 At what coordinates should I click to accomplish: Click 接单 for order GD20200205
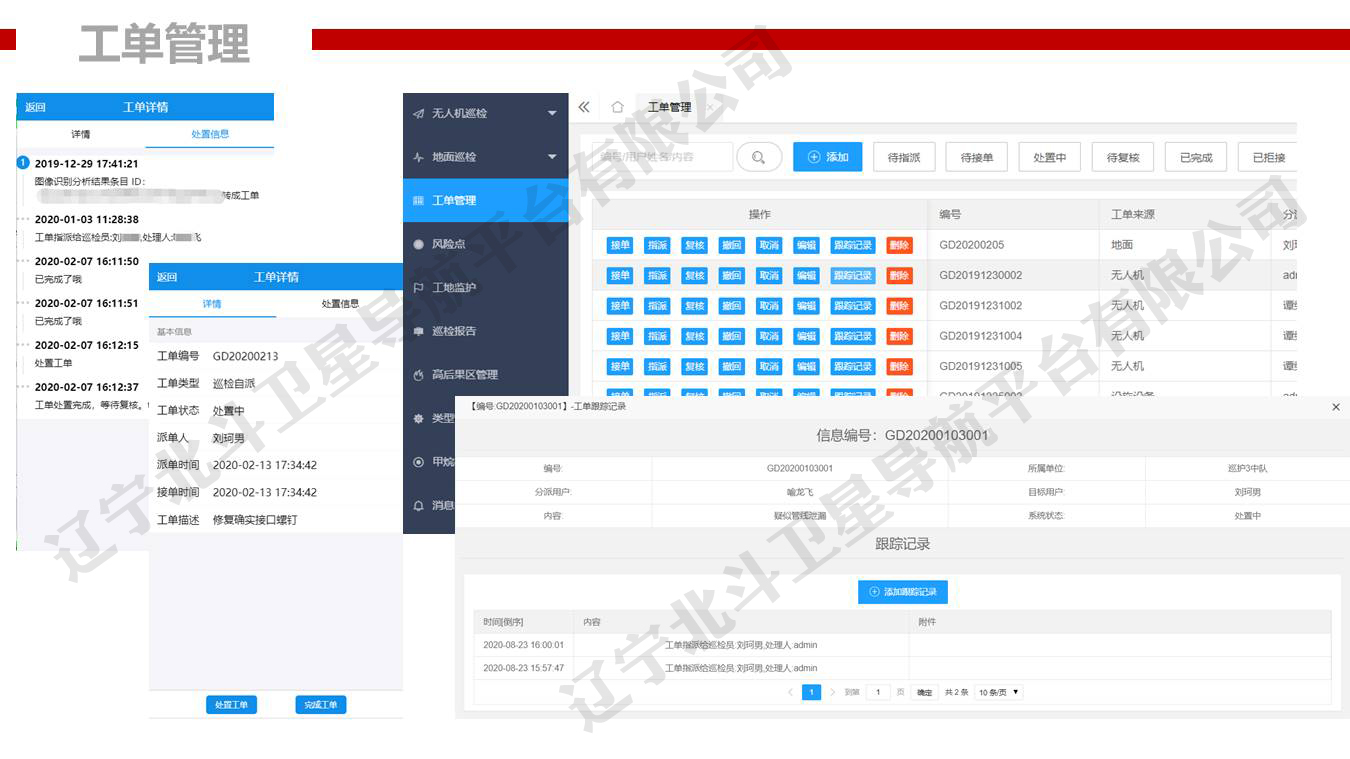pos(620,245)
